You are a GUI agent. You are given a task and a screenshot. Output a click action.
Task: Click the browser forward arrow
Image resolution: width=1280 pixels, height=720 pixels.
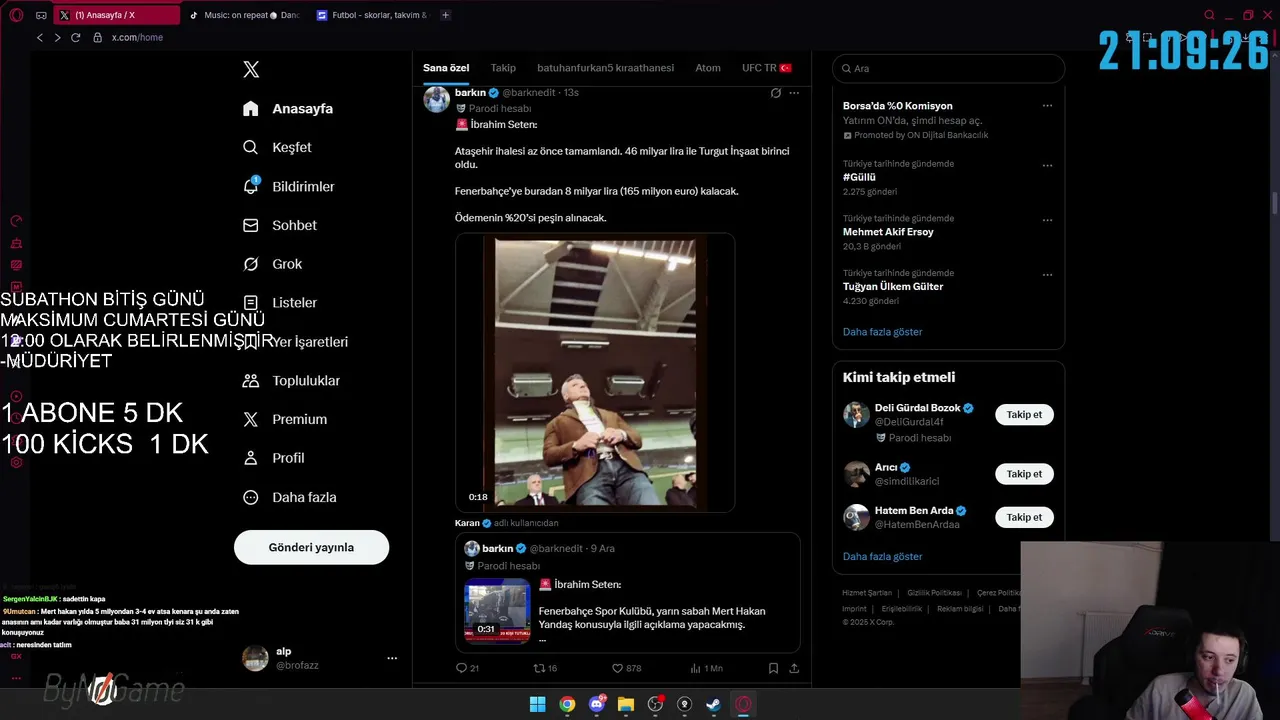(x=57, y=37)
